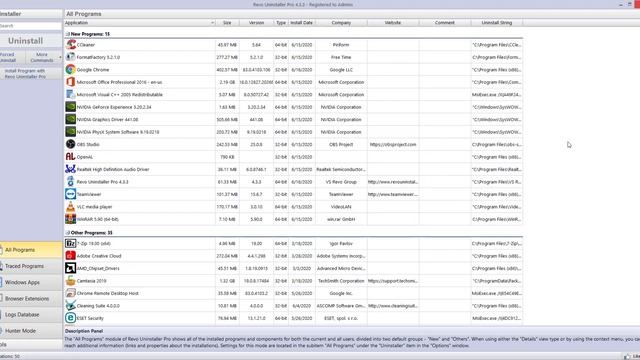The width and height of the screenshot is (640, 360).
Task: Select Microsoft Visual C++ 2005 Redistributable icon
Action: point(71,94)
